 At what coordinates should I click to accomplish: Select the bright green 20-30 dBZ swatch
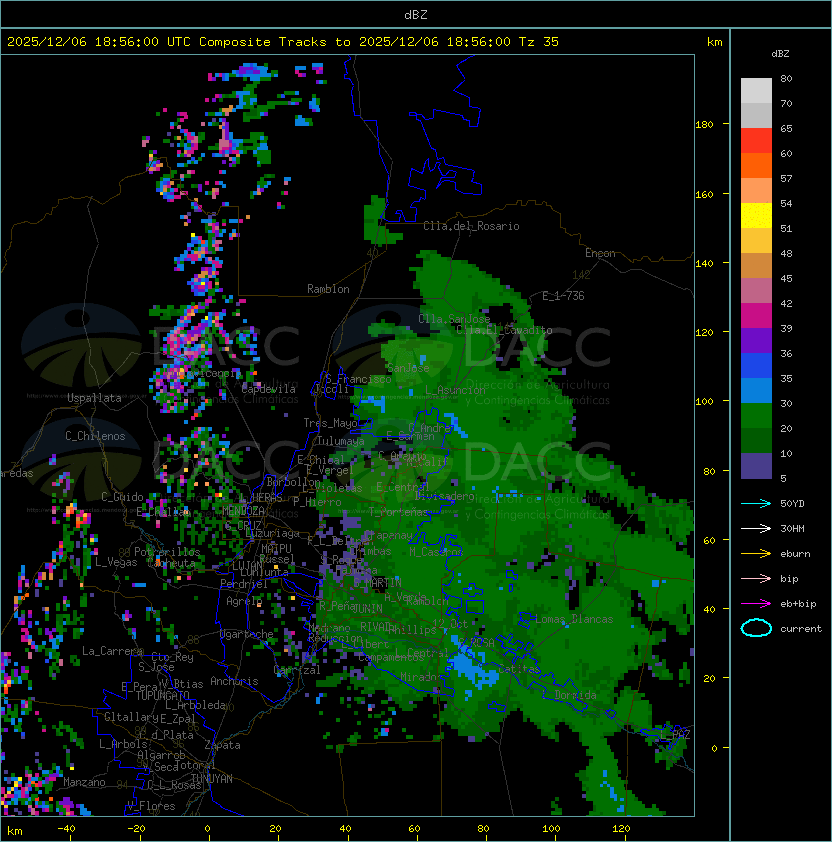(x=756, y=416)
